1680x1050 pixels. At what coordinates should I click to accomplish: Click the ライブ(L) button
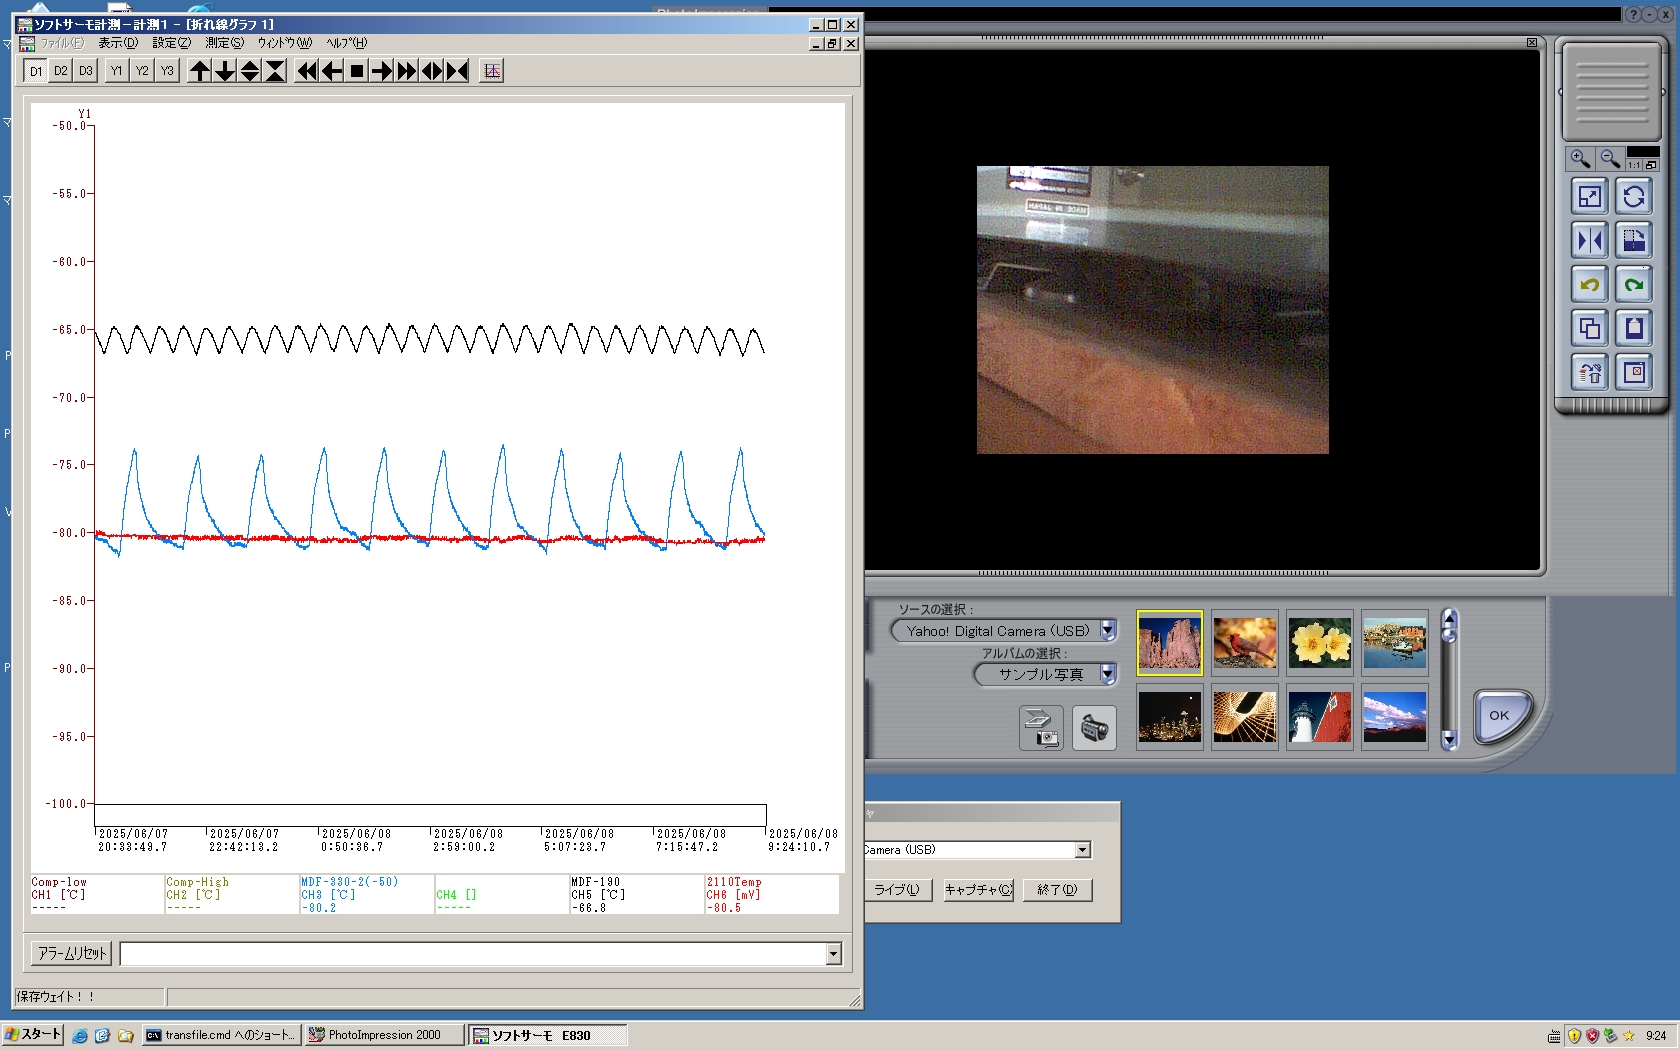(x=898, y=890)
